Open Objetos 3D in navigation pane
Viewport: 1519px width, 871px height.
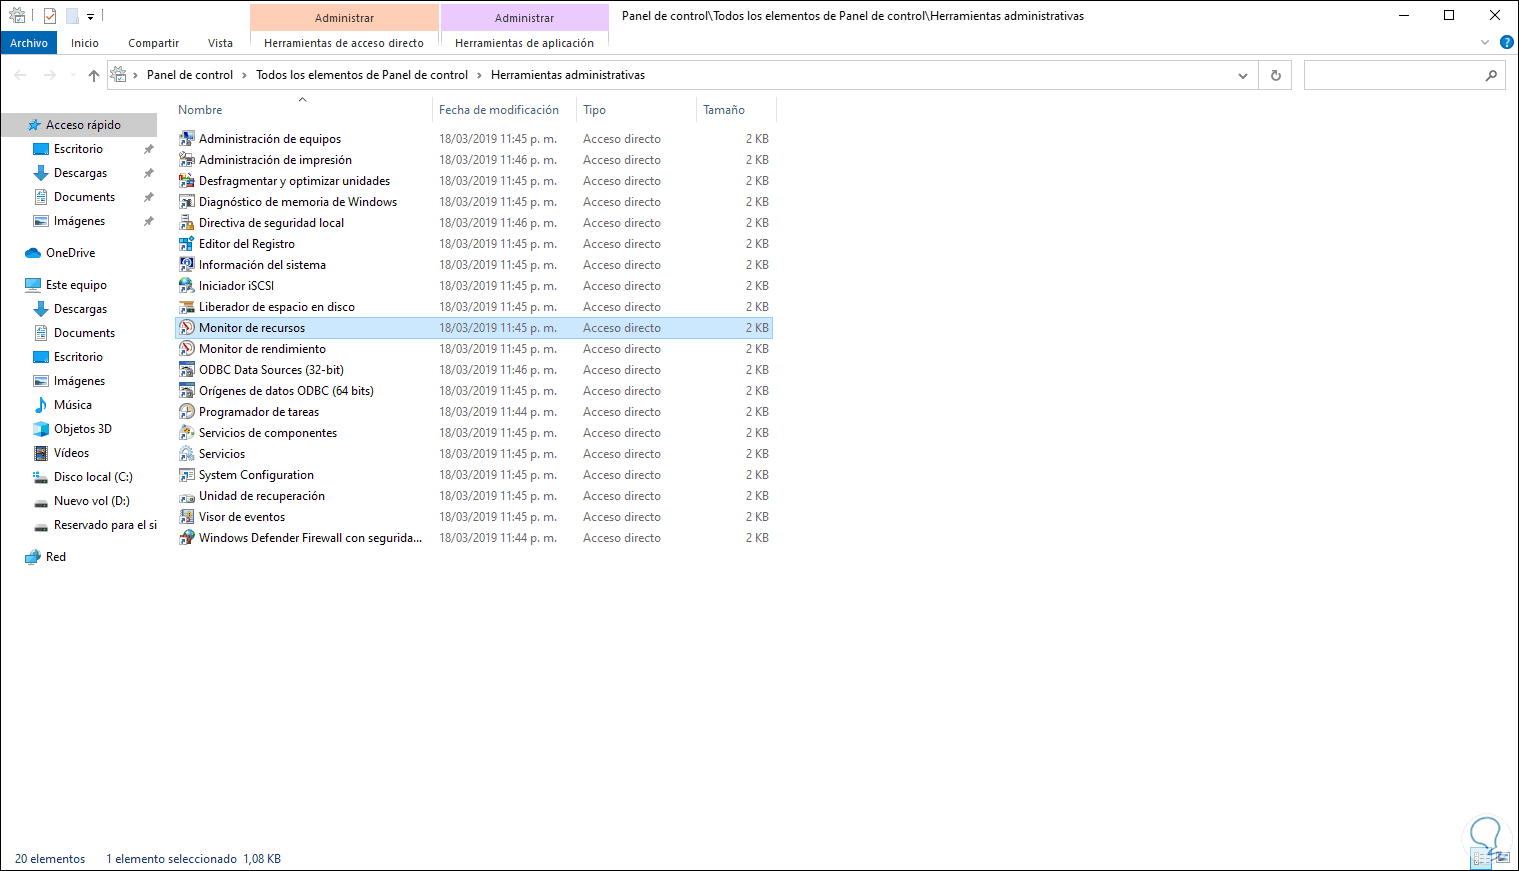tap(82, 429)
